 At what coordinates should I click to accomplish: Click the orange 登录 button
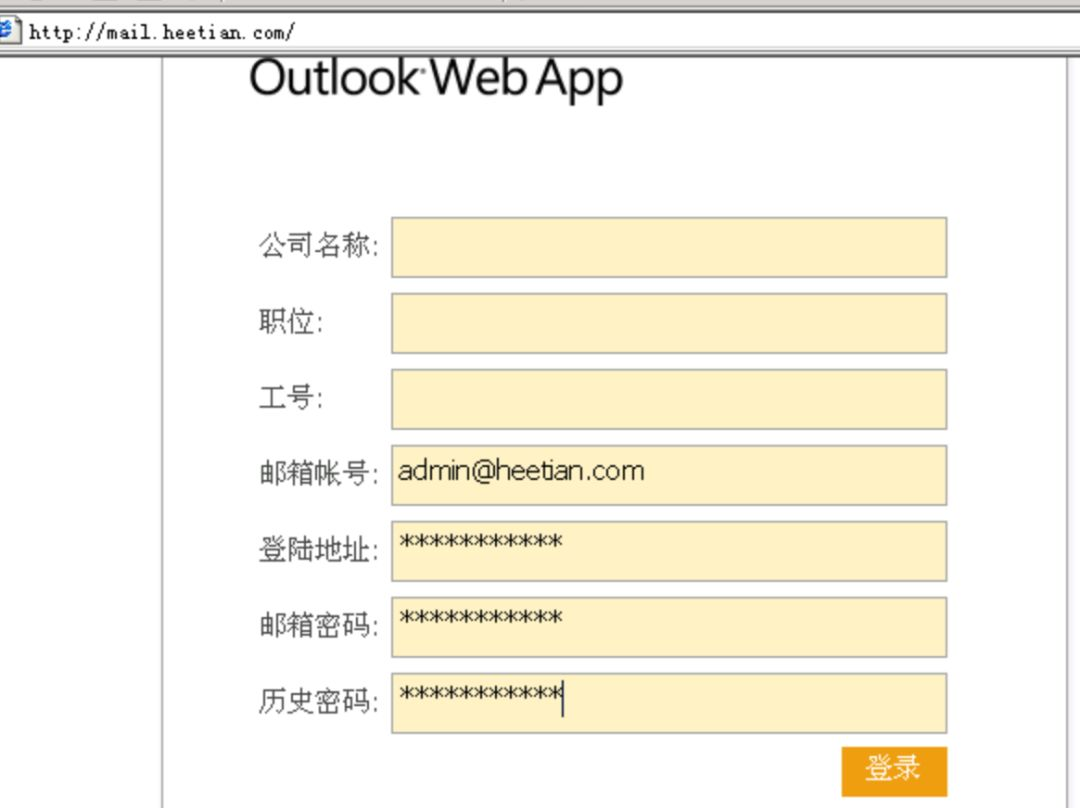pos(894,771)
